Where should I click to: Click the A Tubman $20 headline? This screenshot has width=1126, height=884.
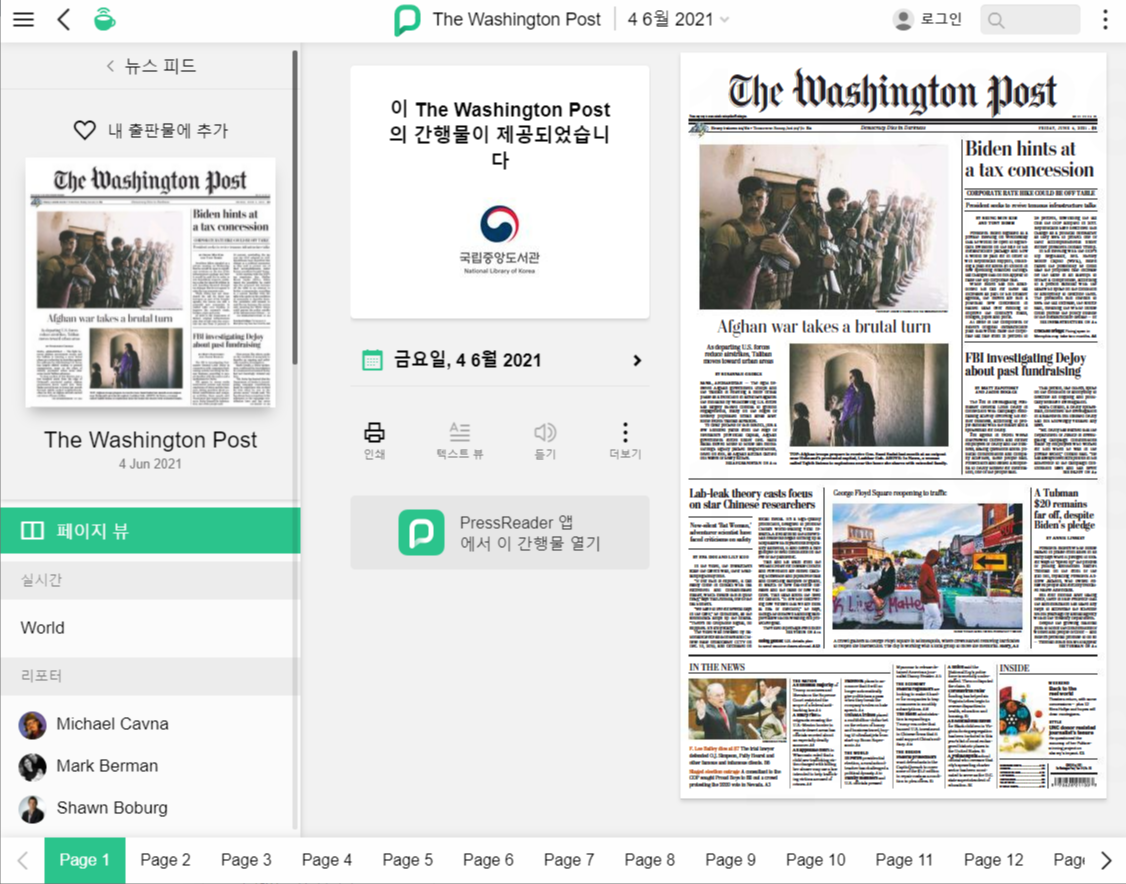(1064, 509)
